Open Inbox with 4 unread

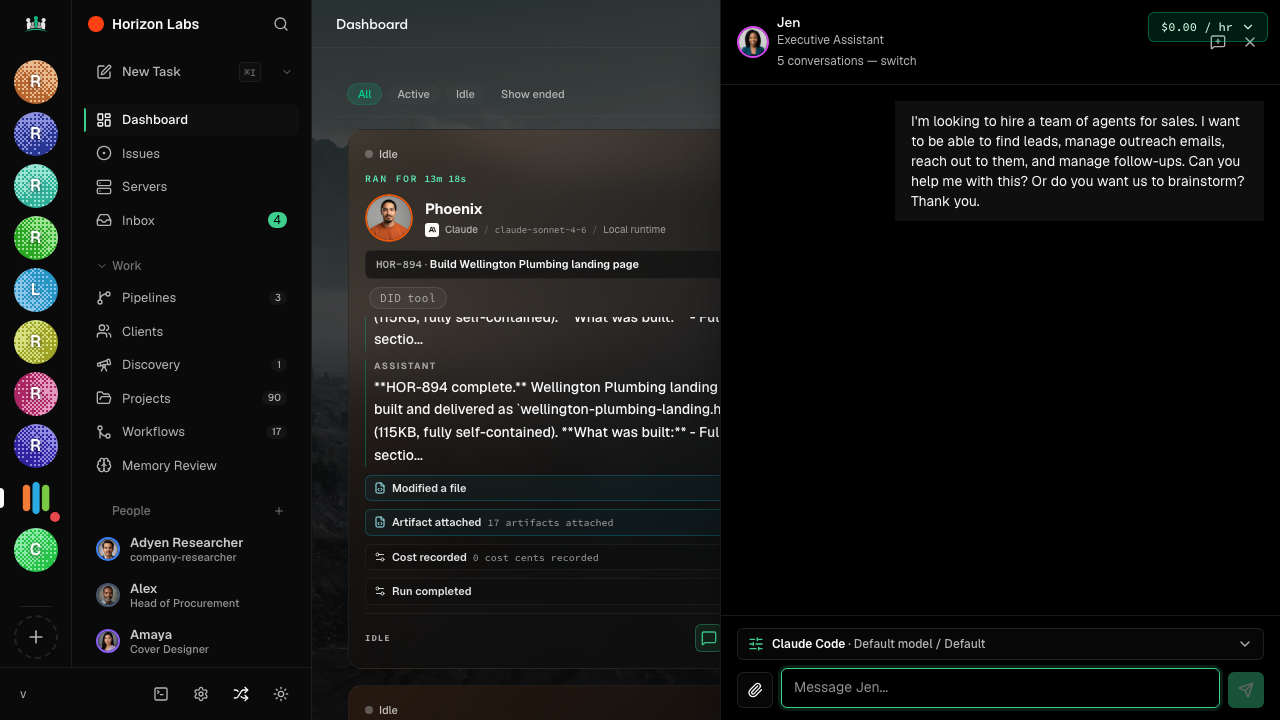[x=191, y=221]
